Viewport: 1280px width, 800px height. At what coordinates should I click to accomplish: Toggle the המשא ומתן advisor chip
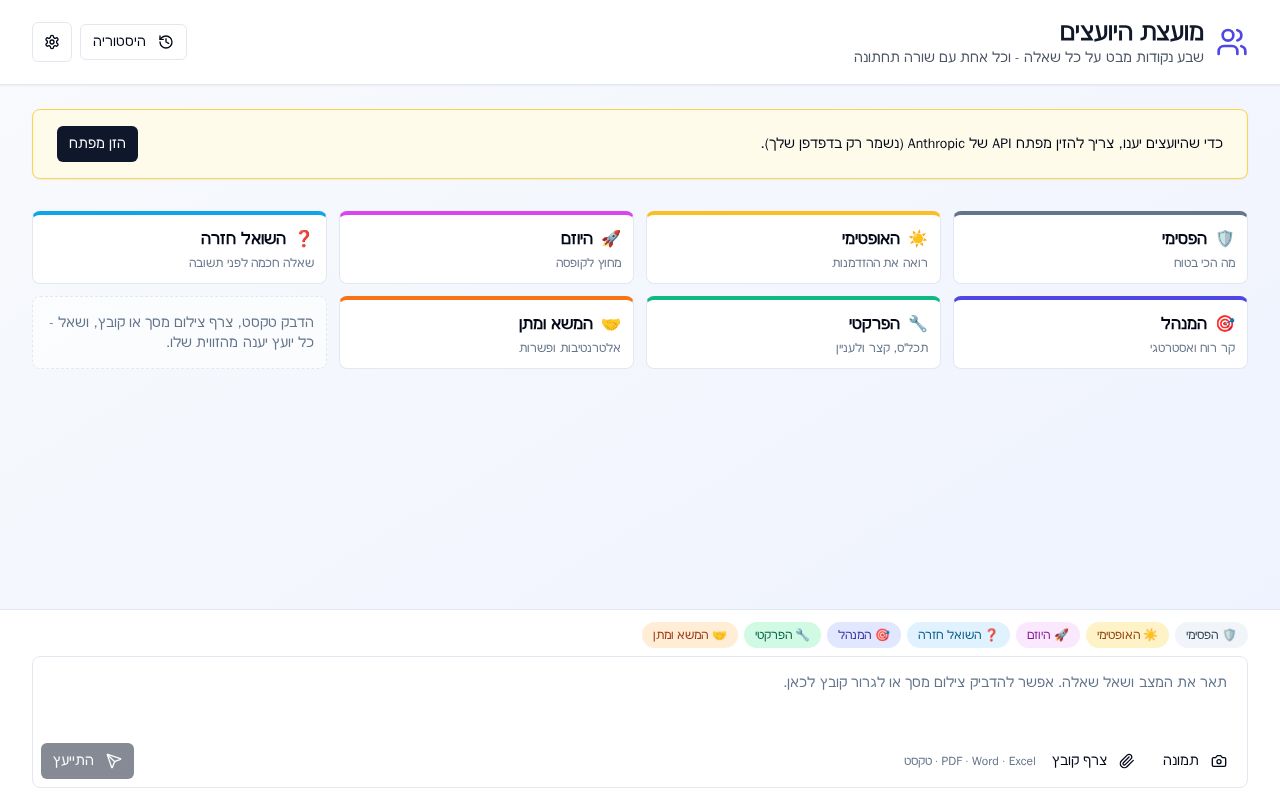pyautogui.click(x=690, y=635)
